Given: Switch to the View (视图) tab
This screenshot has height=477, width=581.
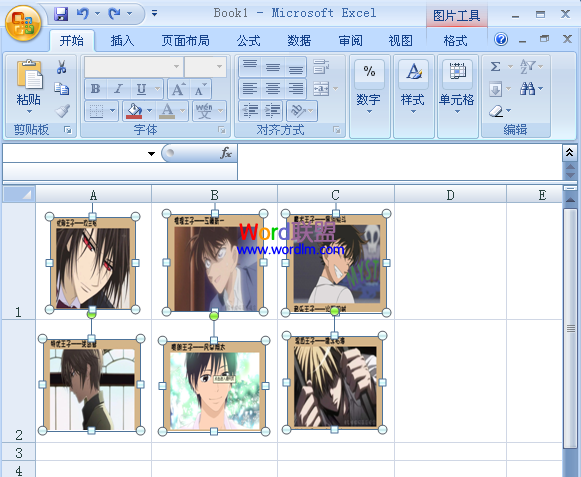Looking at the screenshot, I should [401, 40].
